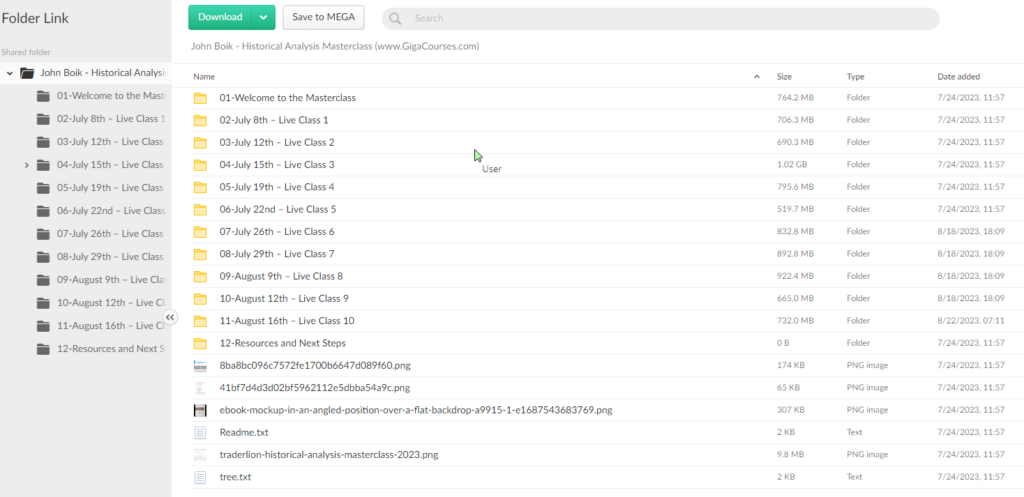Click the search magnifier icon
1024x497 pixels.
pyautogui.click(x=396, y=18)
